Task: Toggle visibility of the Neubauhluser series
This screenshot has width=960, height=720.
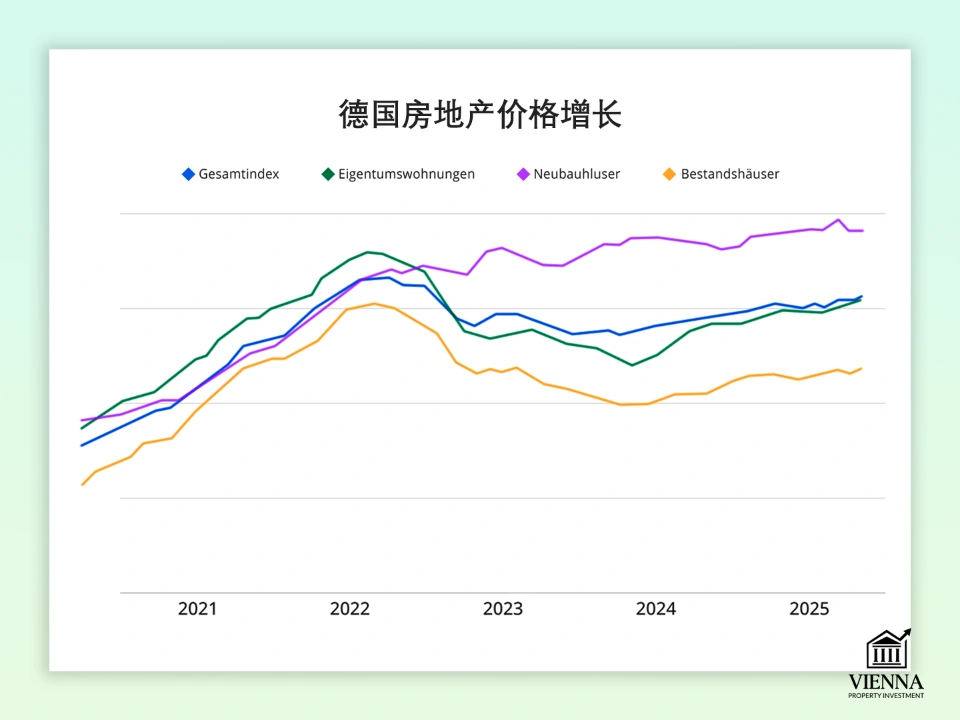Action: point(577,173)
